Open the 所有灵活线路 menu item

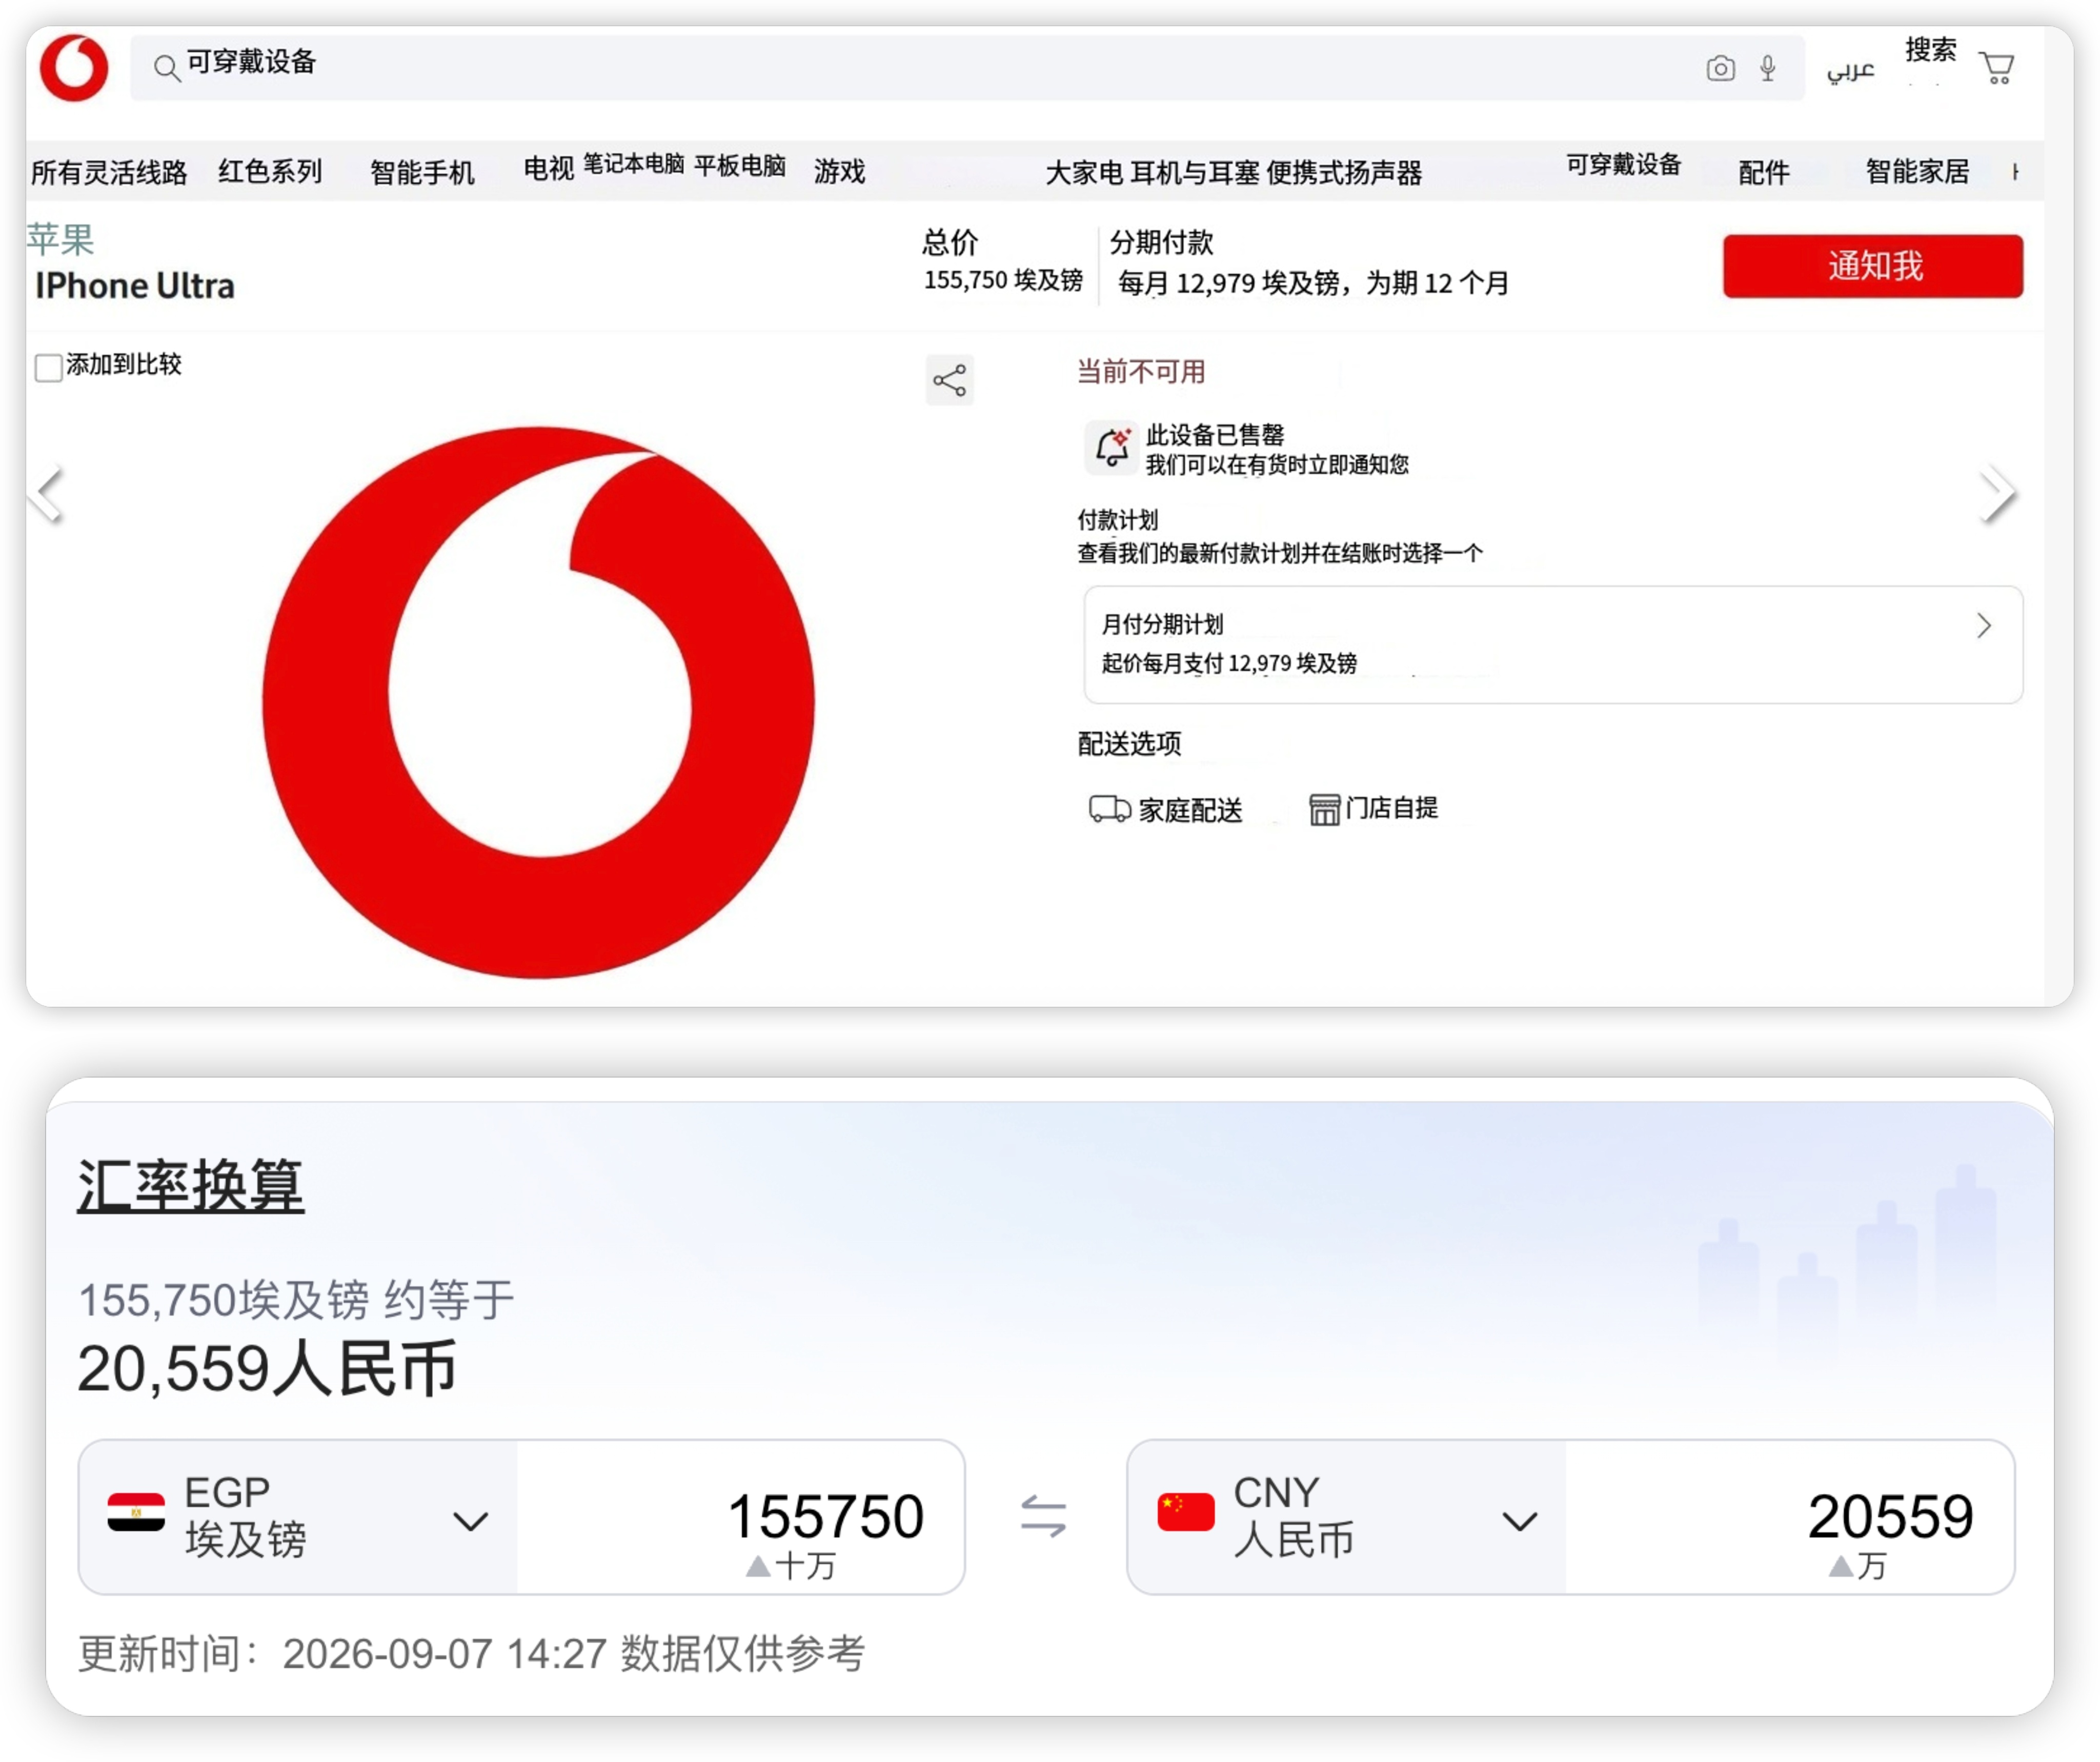click(109, 172)
